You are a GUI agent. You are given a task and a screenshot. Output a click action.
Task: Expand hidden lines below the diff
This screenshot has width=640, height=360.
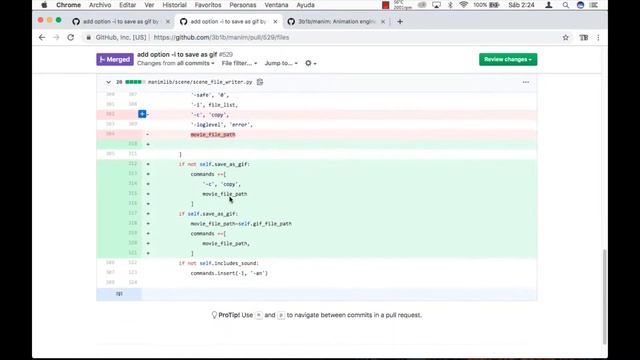tap(119, 294)
